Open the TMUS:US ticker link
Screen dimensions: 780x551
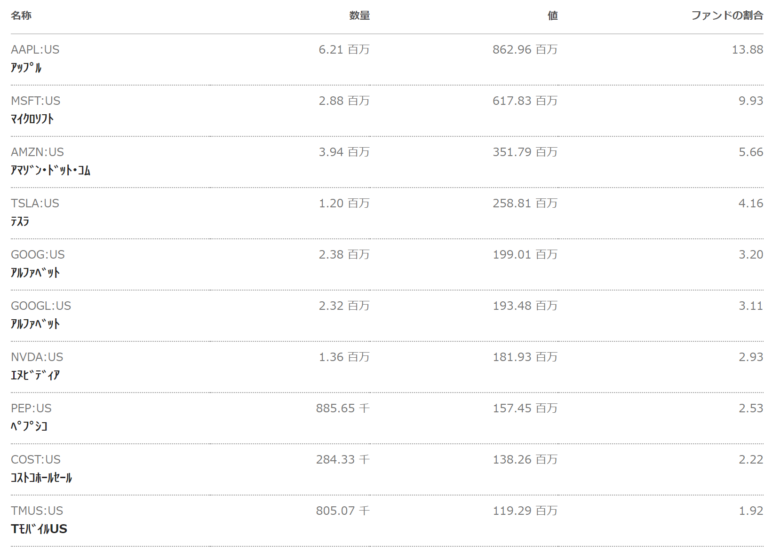click(37, 511)
